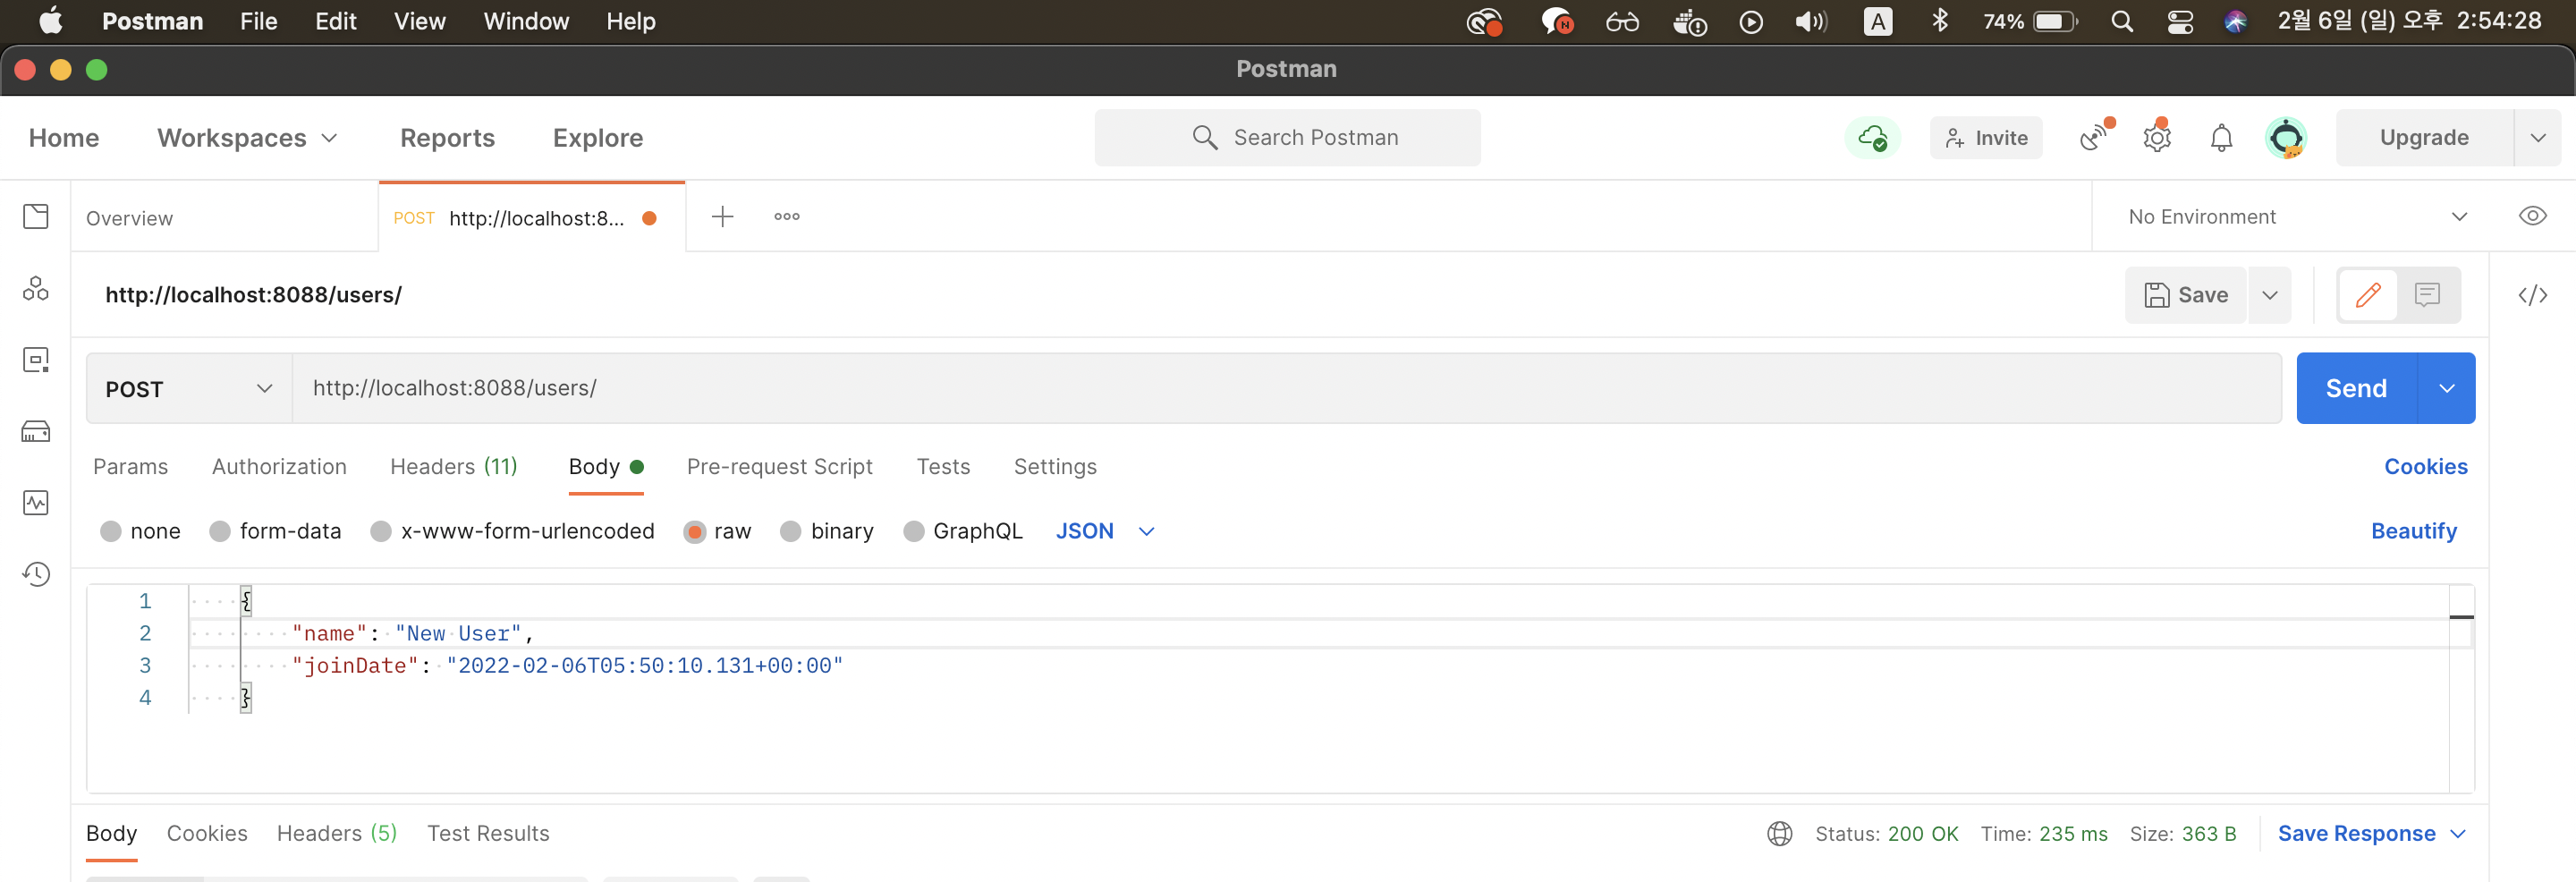Click the Beautify link

coord(2414,531)
